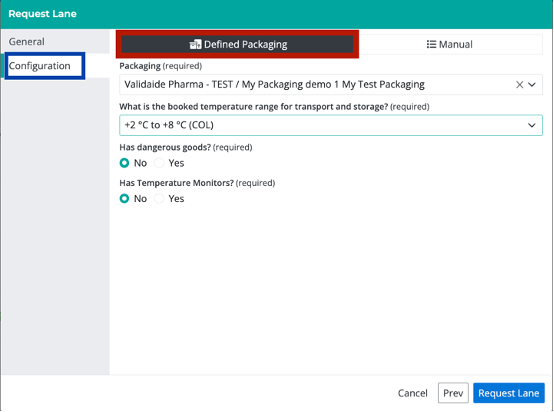
Task: Submit with the blue Request Lane button
Action: 508,393
